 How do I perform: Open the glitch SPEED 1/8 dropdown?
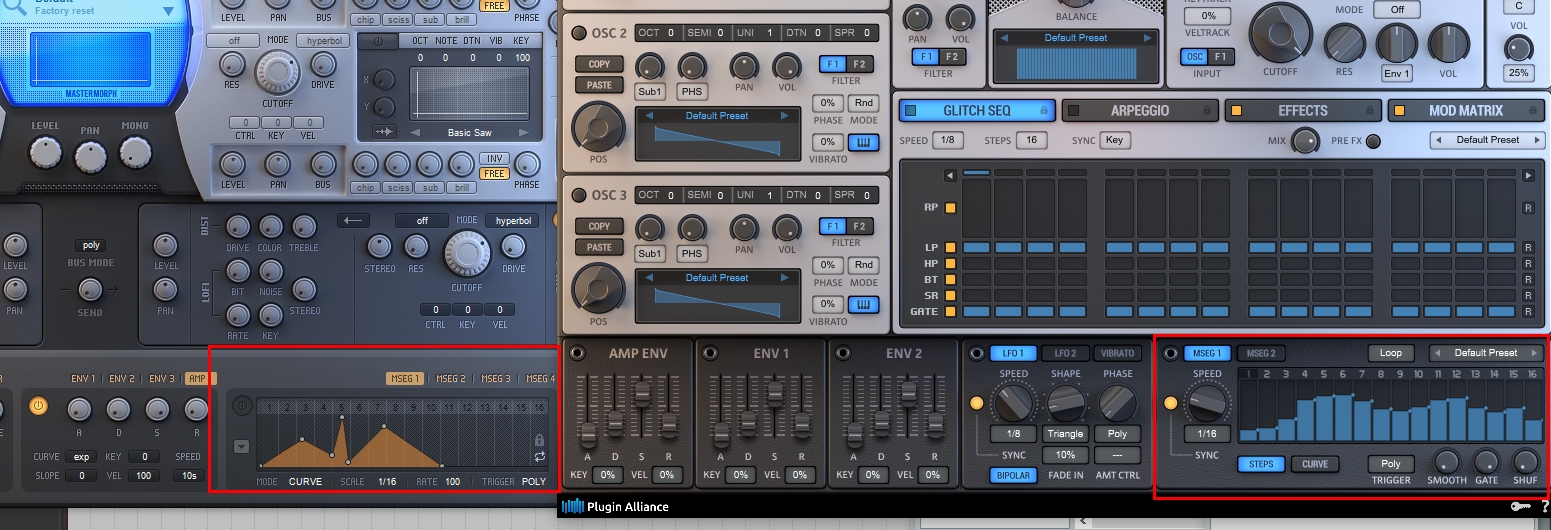coord(948,141)
